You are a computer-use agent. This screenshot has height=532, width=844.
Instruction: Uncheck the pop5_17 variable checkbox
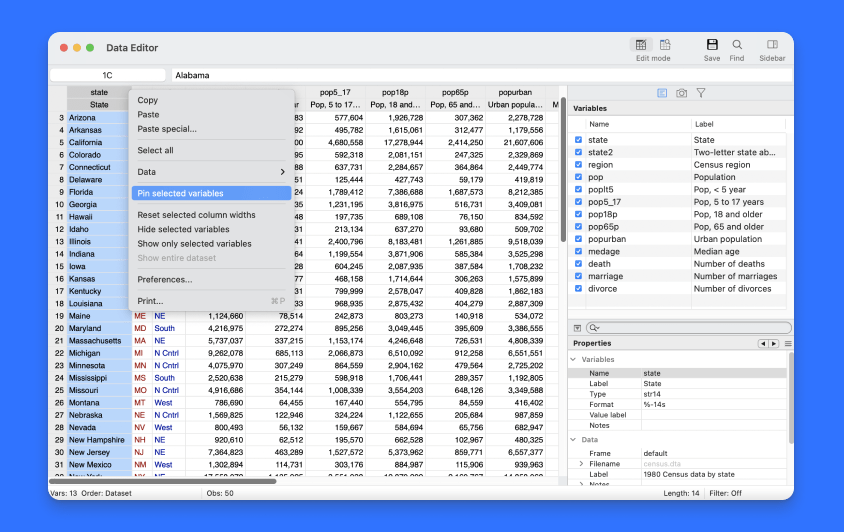(x=578, y=201)
